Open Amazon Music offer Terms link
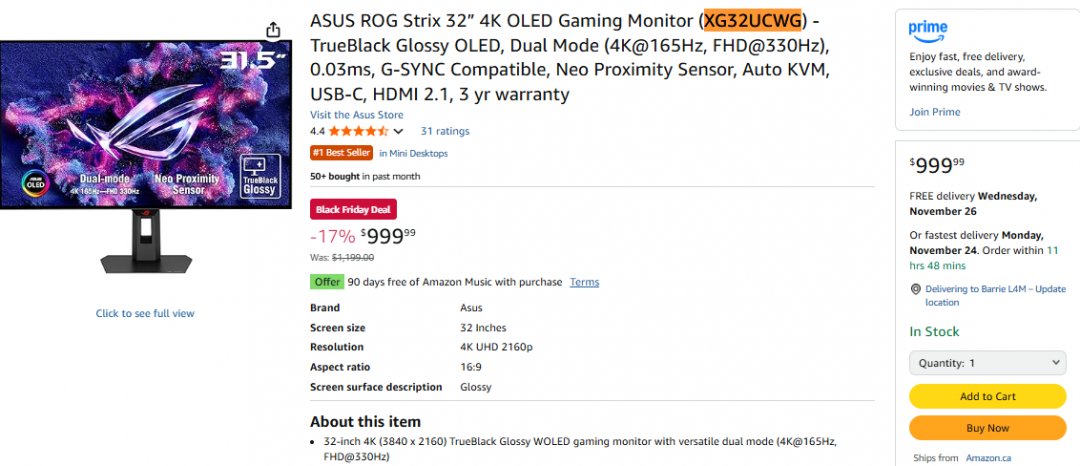1080x466 pixels. 584,282
